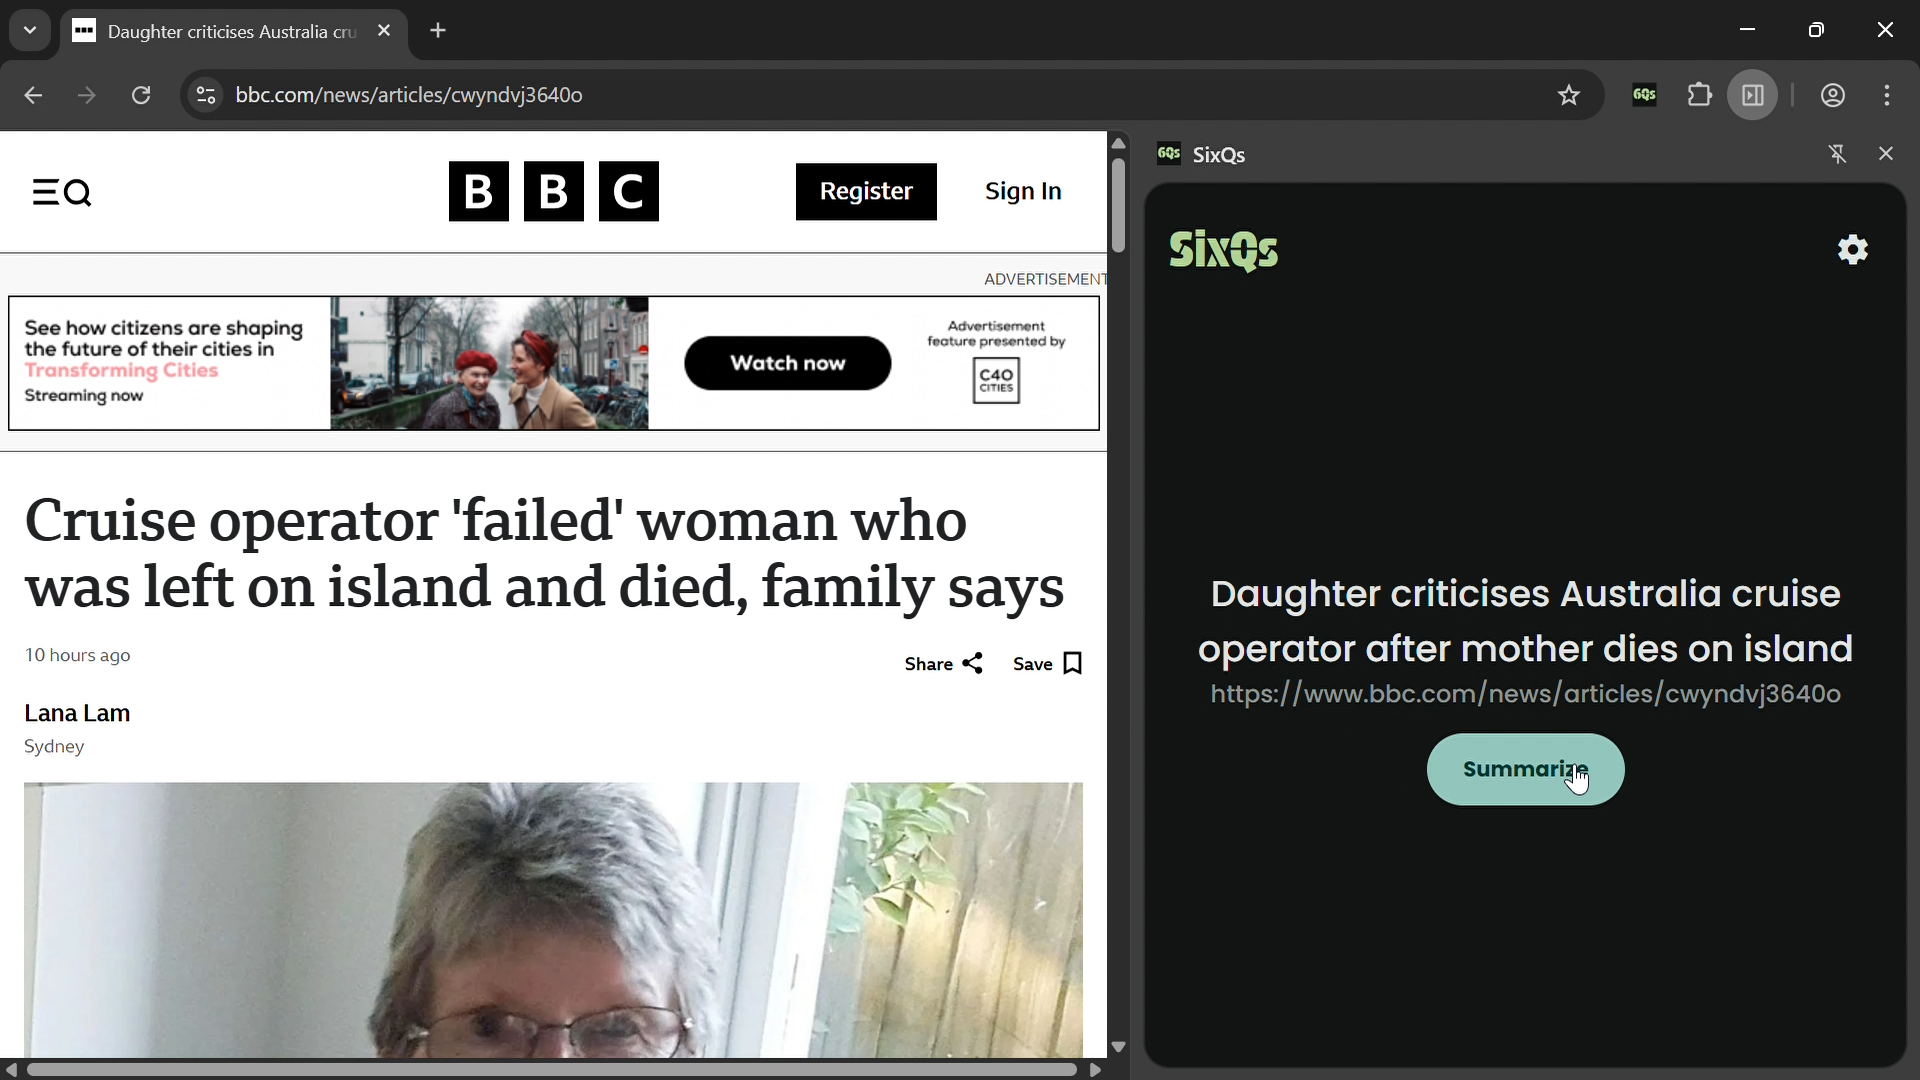Click the vertical page scrollbar thumb
Screen dimensions: 1920x1080
(1118, 205)
